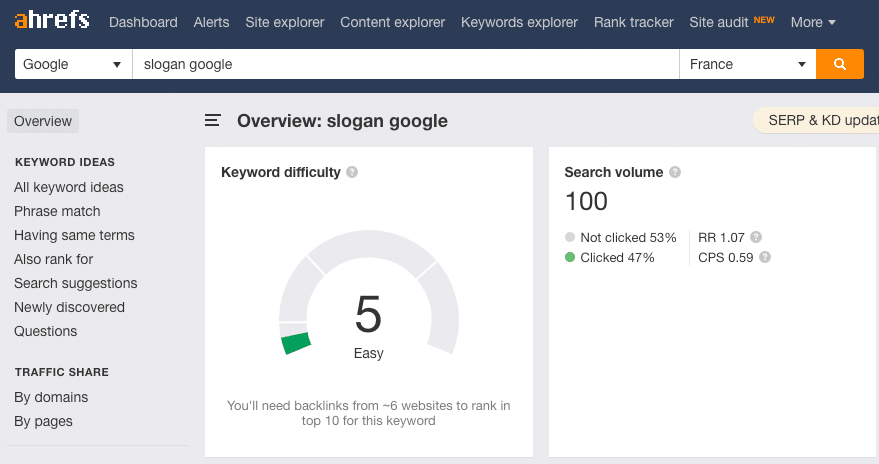Open Questions report
This screenshot has width=879, height=464.
[45, 331]
